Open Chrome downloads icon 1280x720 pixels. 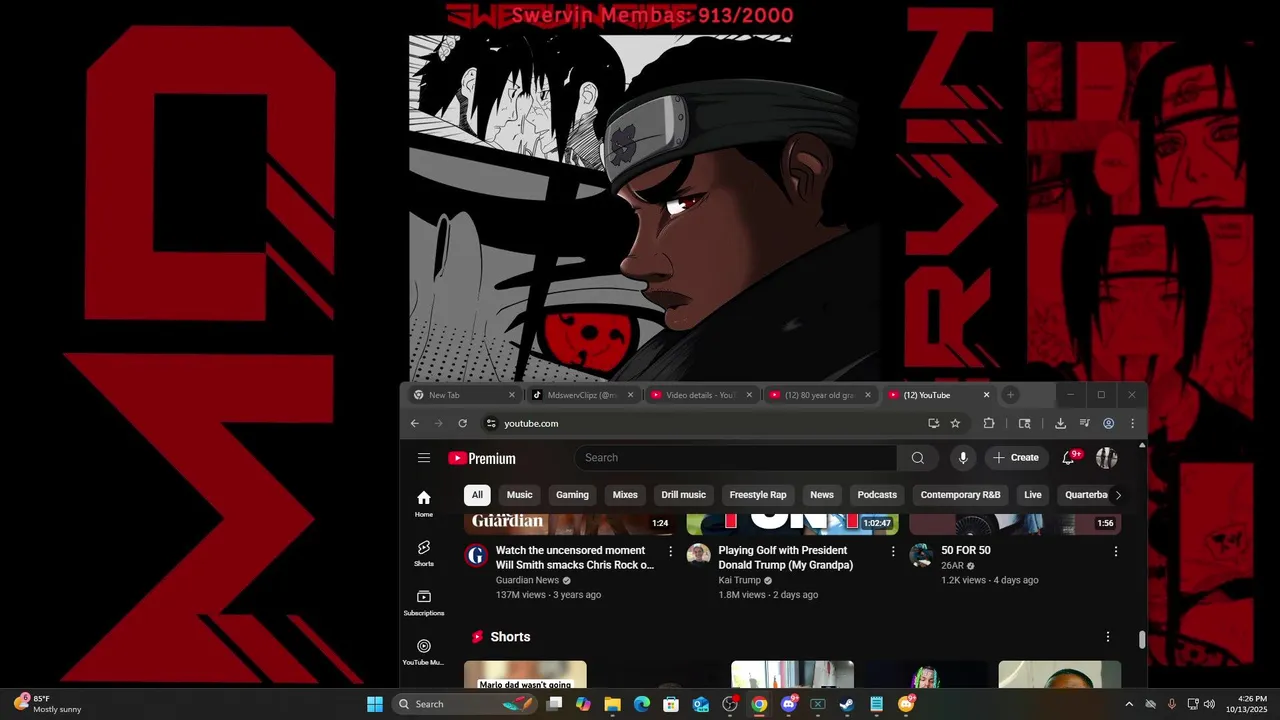coord(1060,423)
